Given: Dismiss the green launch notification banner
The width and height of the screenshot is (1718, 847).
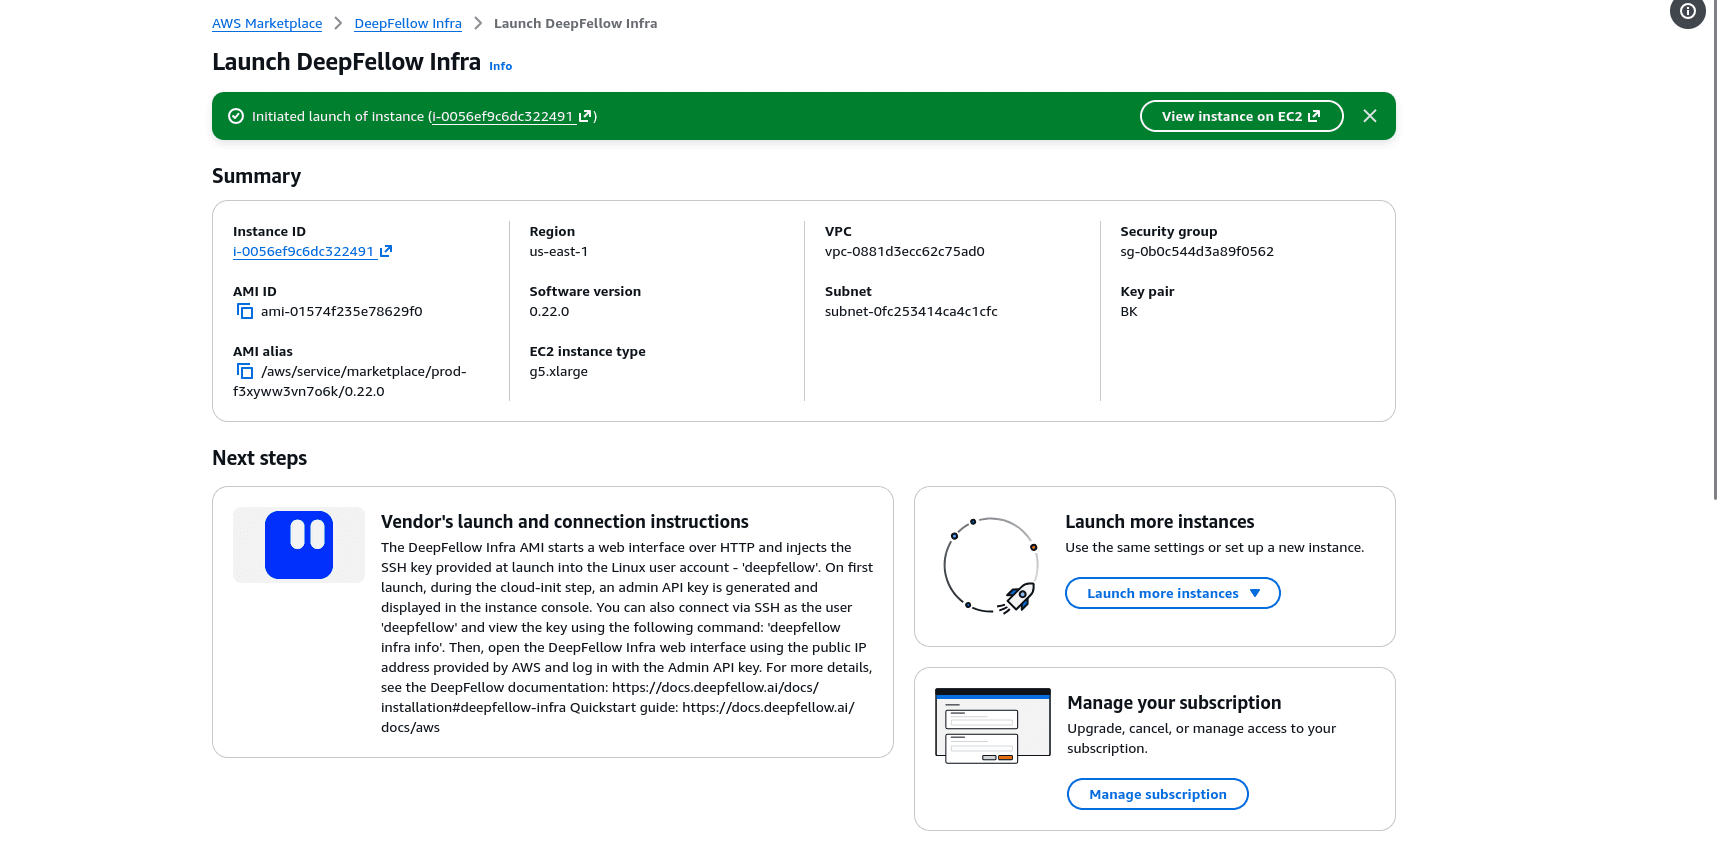Looking at the screenshot, I should (x=1370, y=116).
